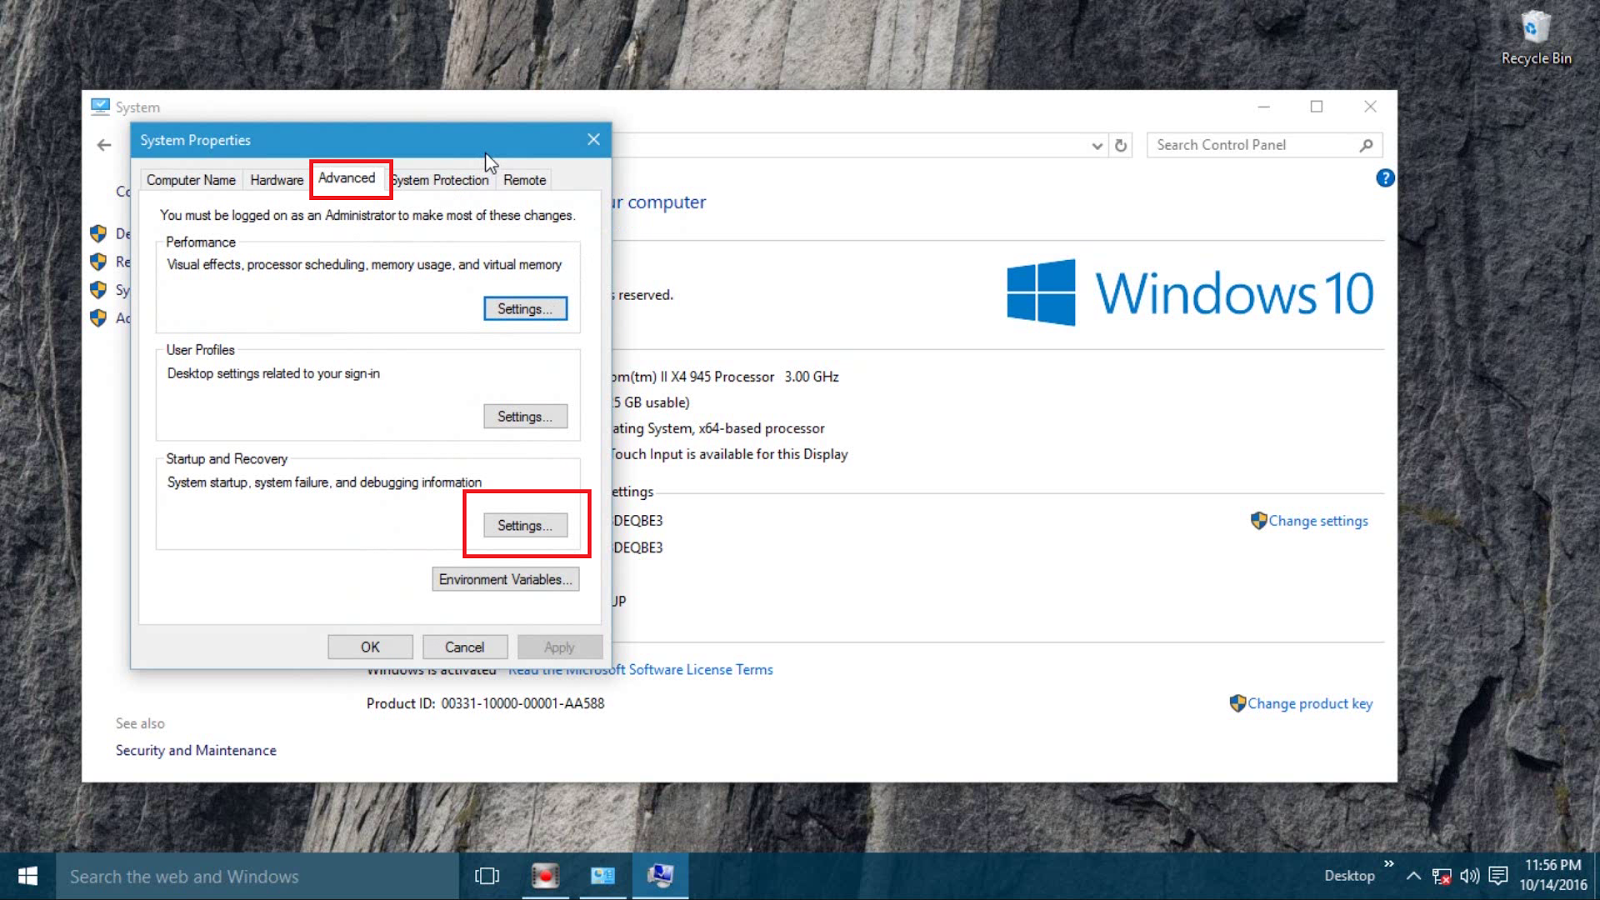Screen dimensions: 1600x900
Task: Click the Back arrow in the System window
Action: click(104, 144)
